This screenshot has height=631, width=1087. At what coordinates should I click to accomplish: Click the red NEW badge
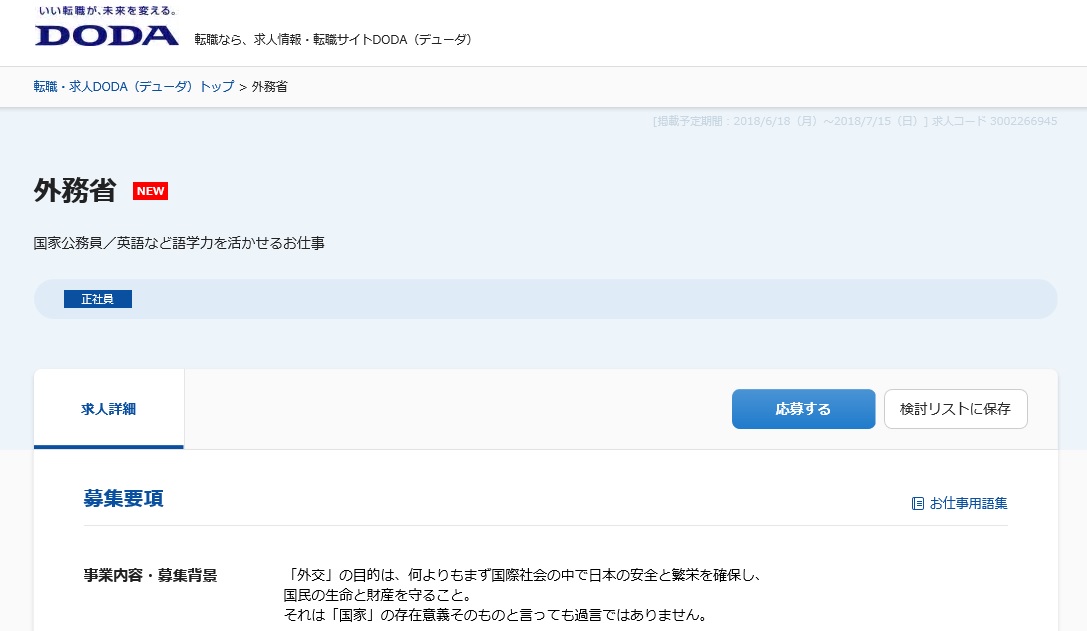(x=150, y=191)
